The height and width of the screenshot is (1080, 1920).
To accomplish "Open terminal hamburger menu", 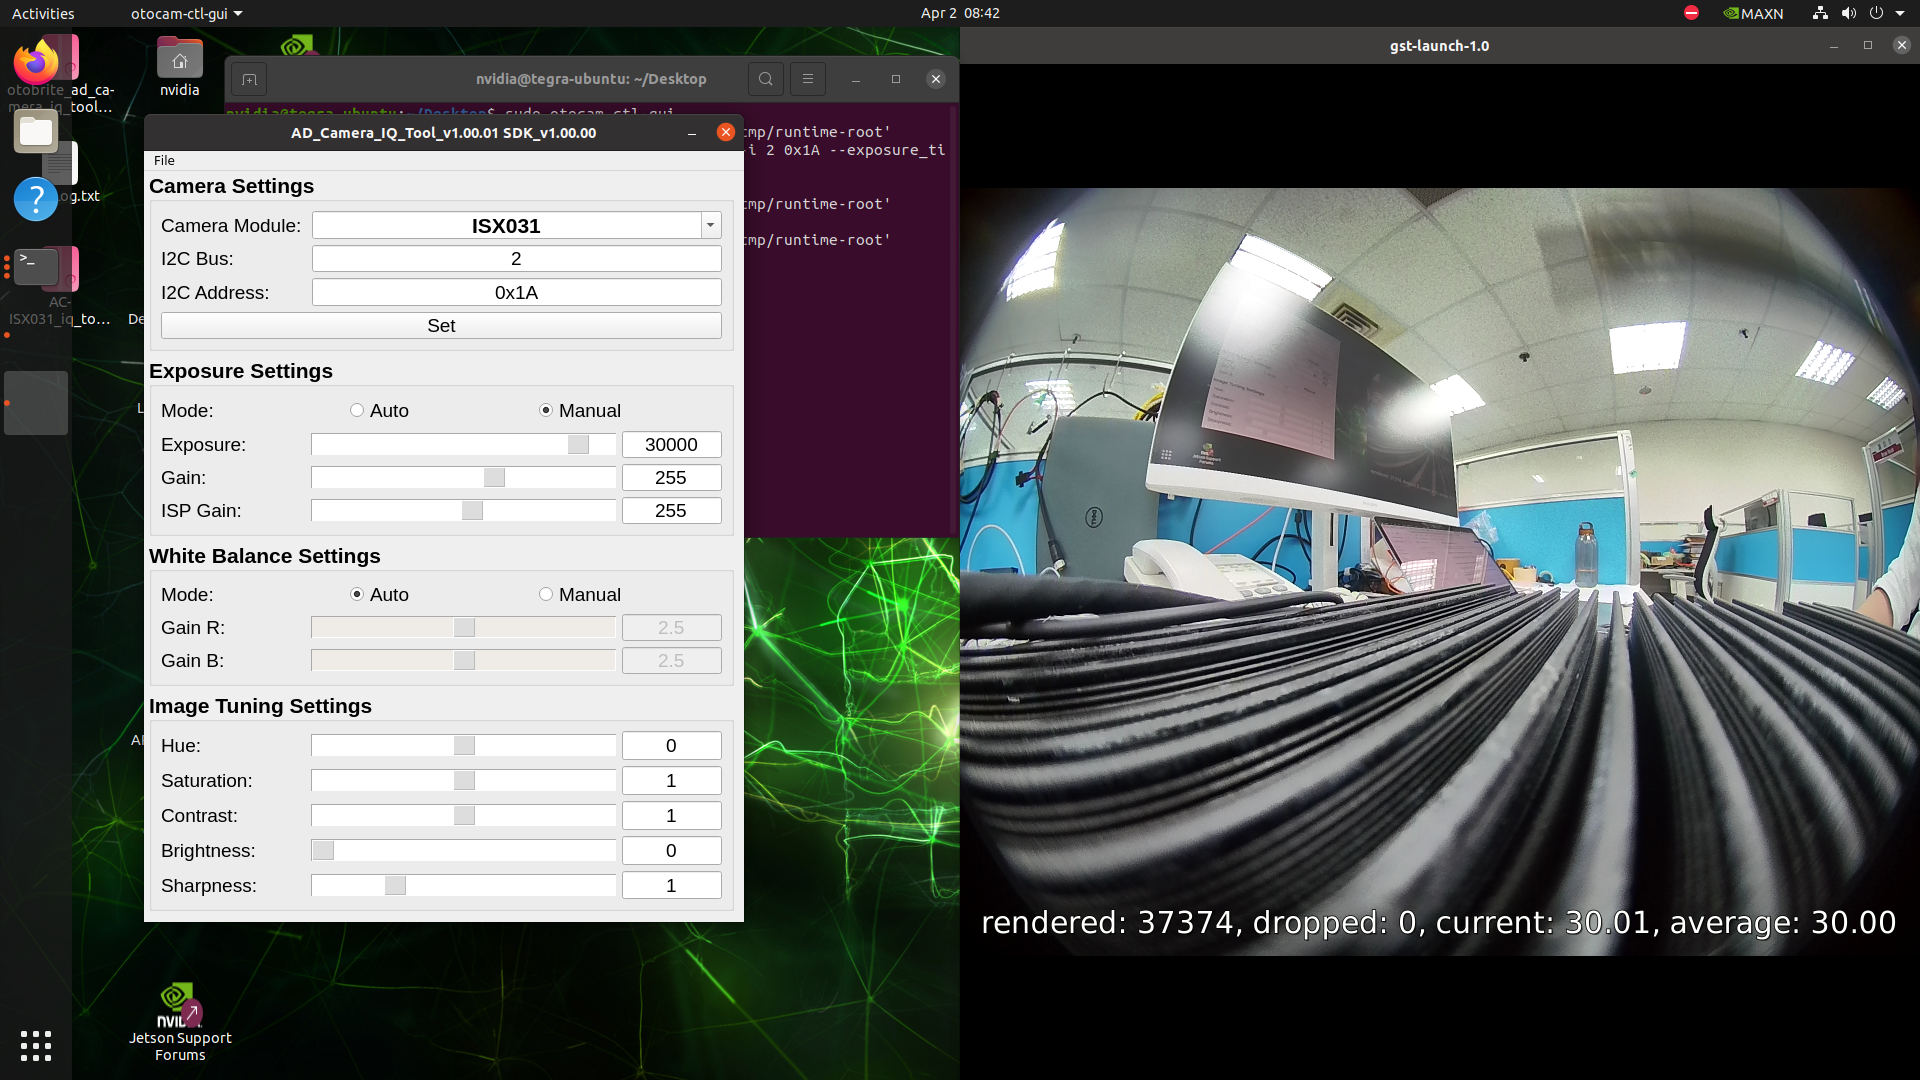I will point(808,79).
